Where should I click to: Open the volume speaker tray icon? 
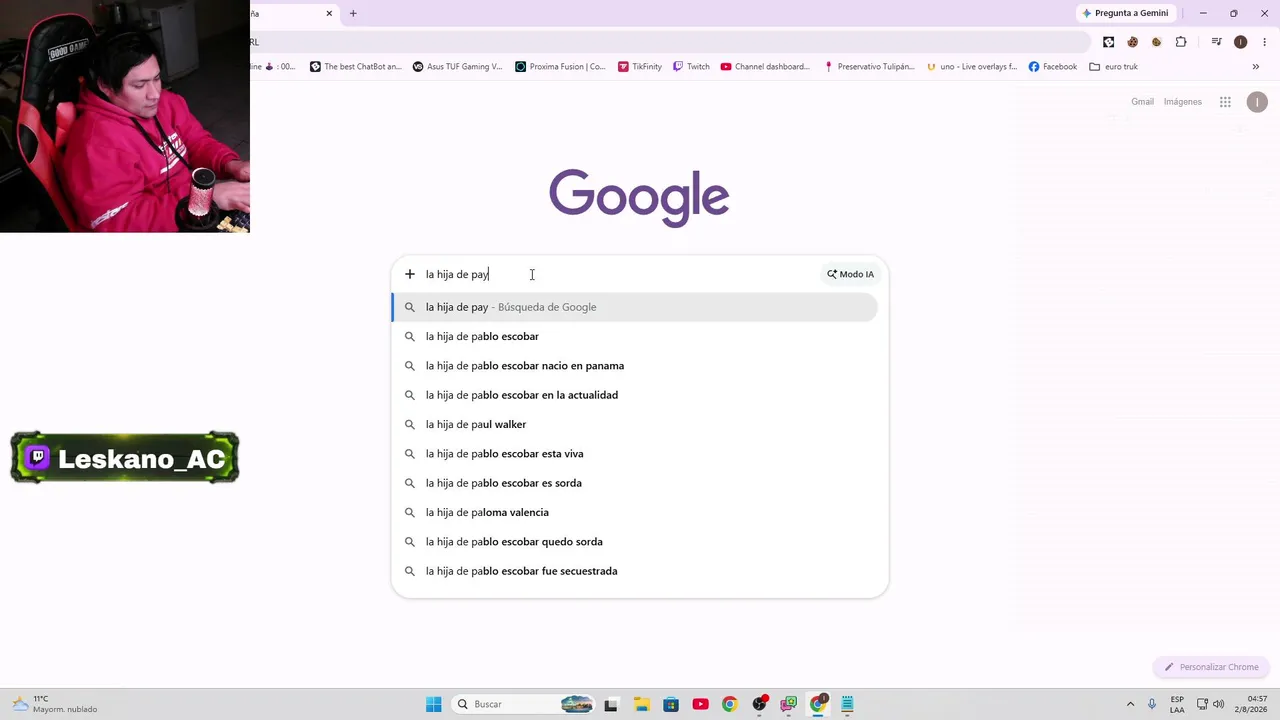[1218, 704]
